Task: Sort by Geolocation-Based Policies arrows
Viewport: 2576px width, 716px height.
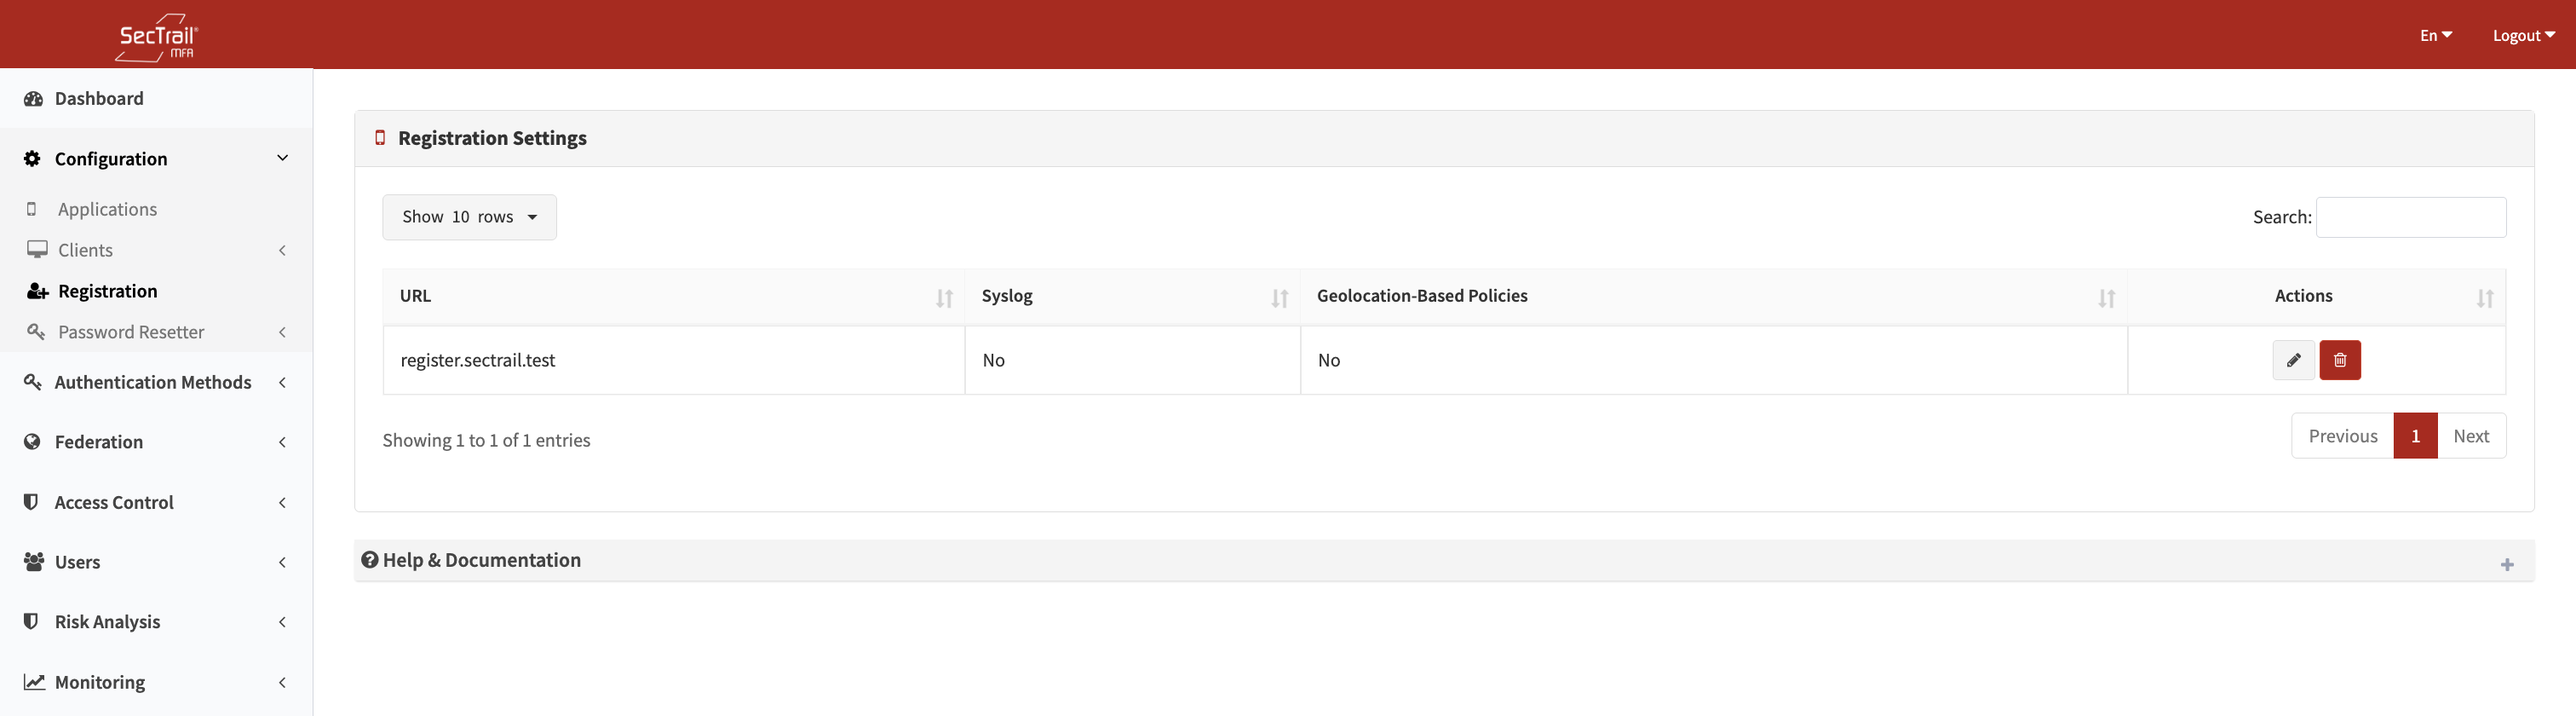Action: tap(2106, 298)
